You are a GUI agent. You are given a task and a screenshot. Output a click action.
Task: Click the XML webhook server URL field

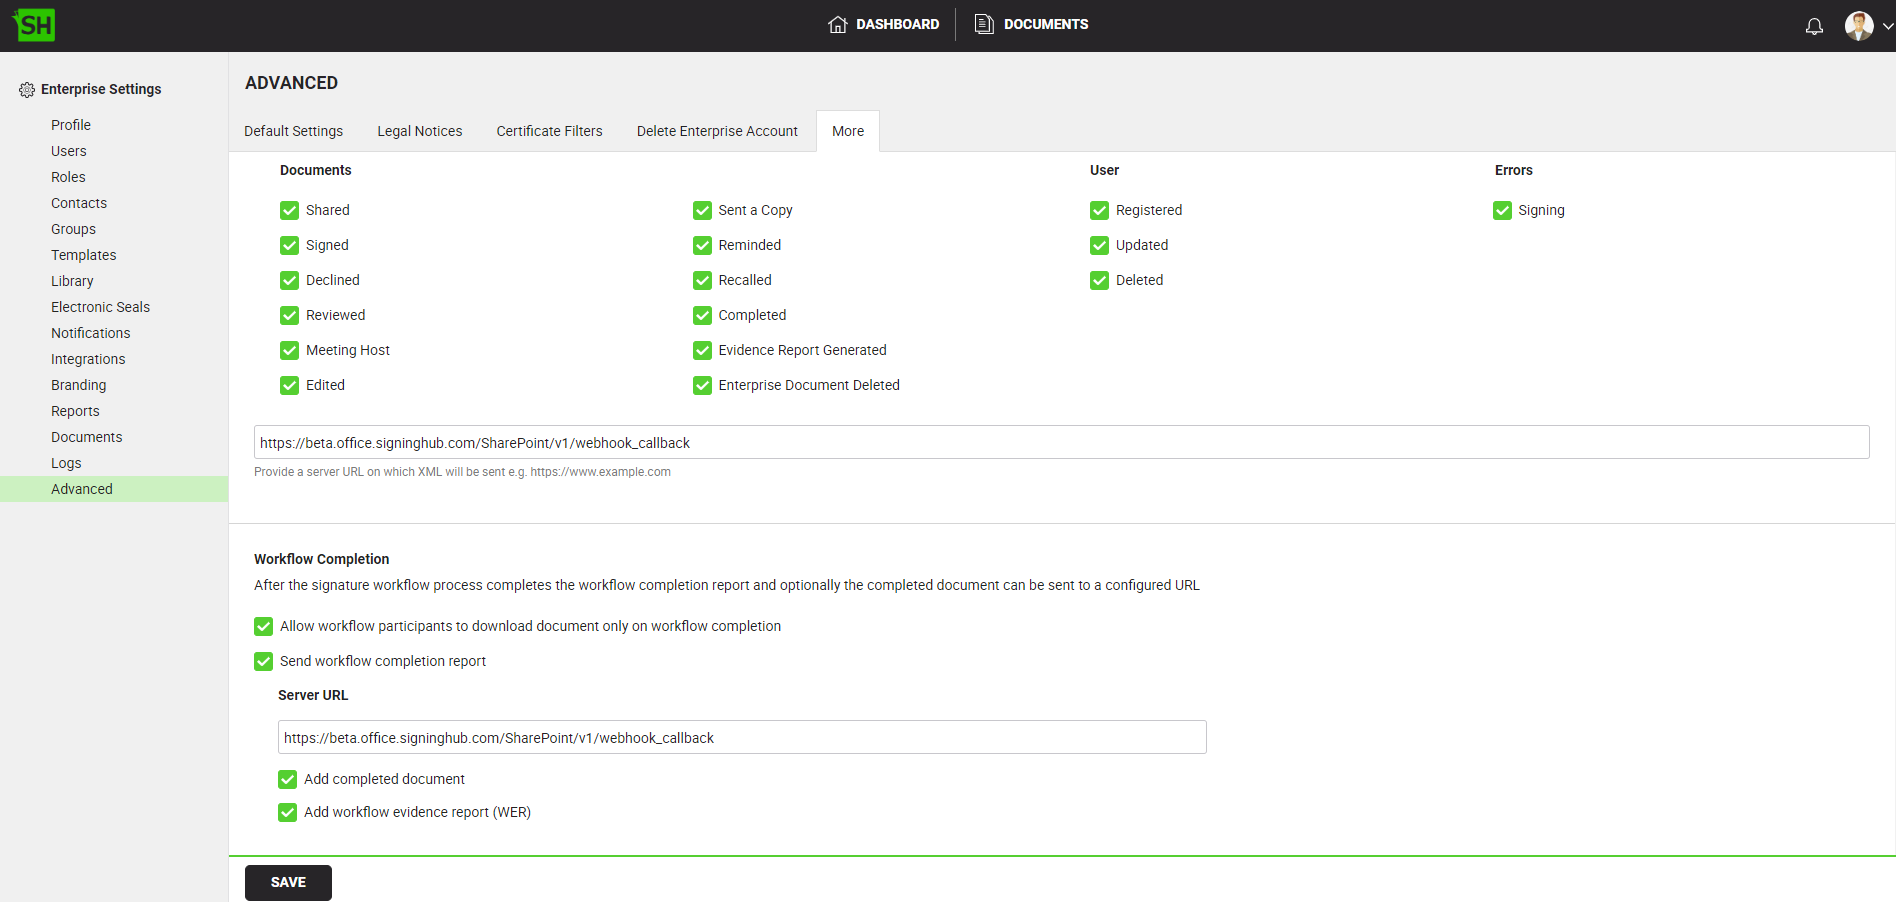click(1060, 443)
